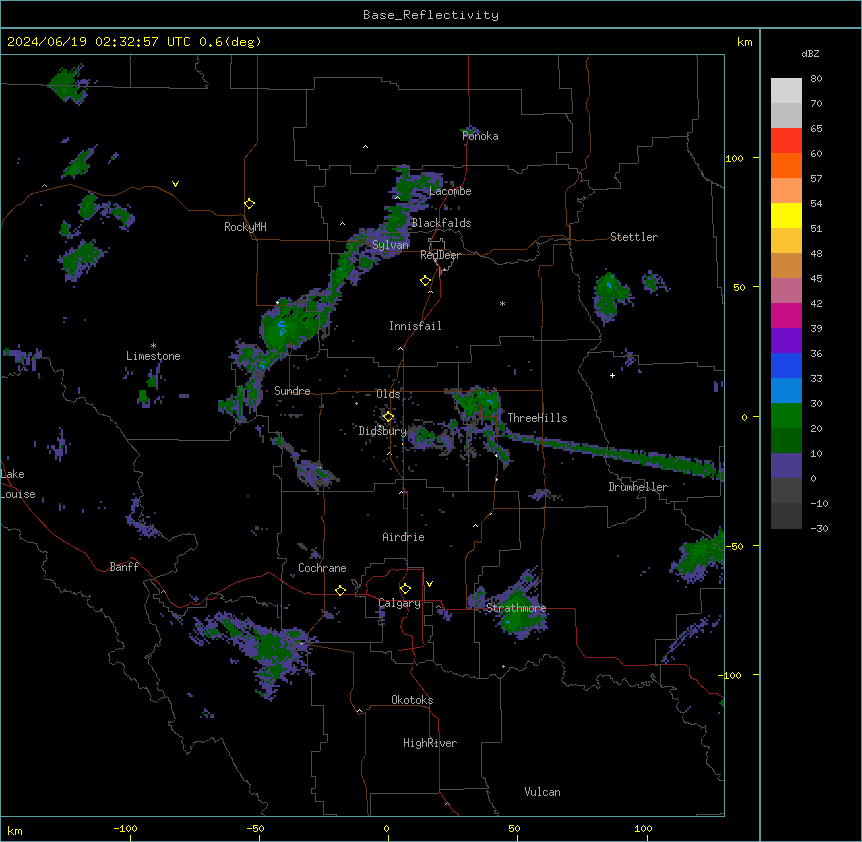Click the Stettler label
This screenshot has width=862, height=842.
[634, 237]
